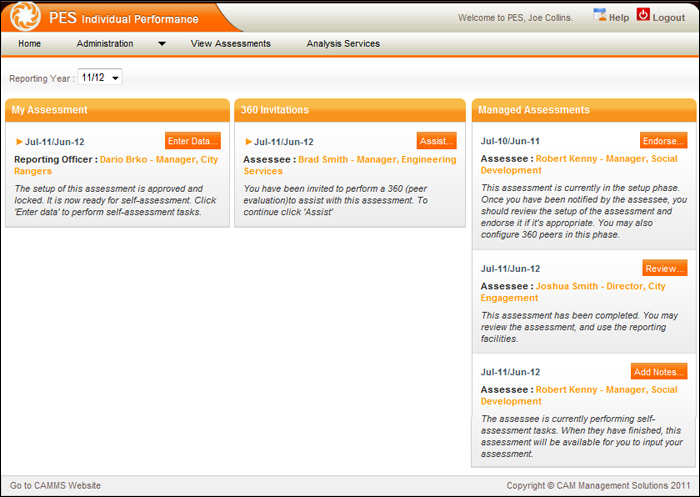Open Dario Brko reporting officer link
This screenshot has height=497, width=700.
click(x=158, y=159)
